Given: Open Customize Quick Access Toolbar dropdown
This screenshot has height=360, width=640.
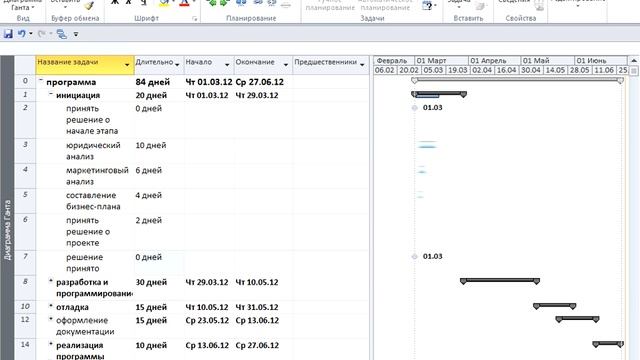Looking at the screenshot, I should click(76, 35).
